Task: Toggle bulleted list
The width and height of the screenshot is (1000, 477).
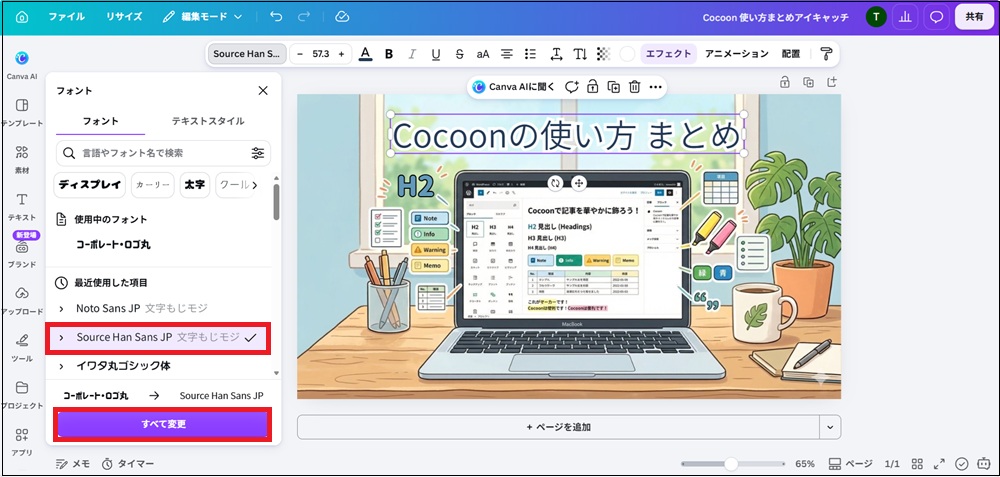Action: point(530,54)
